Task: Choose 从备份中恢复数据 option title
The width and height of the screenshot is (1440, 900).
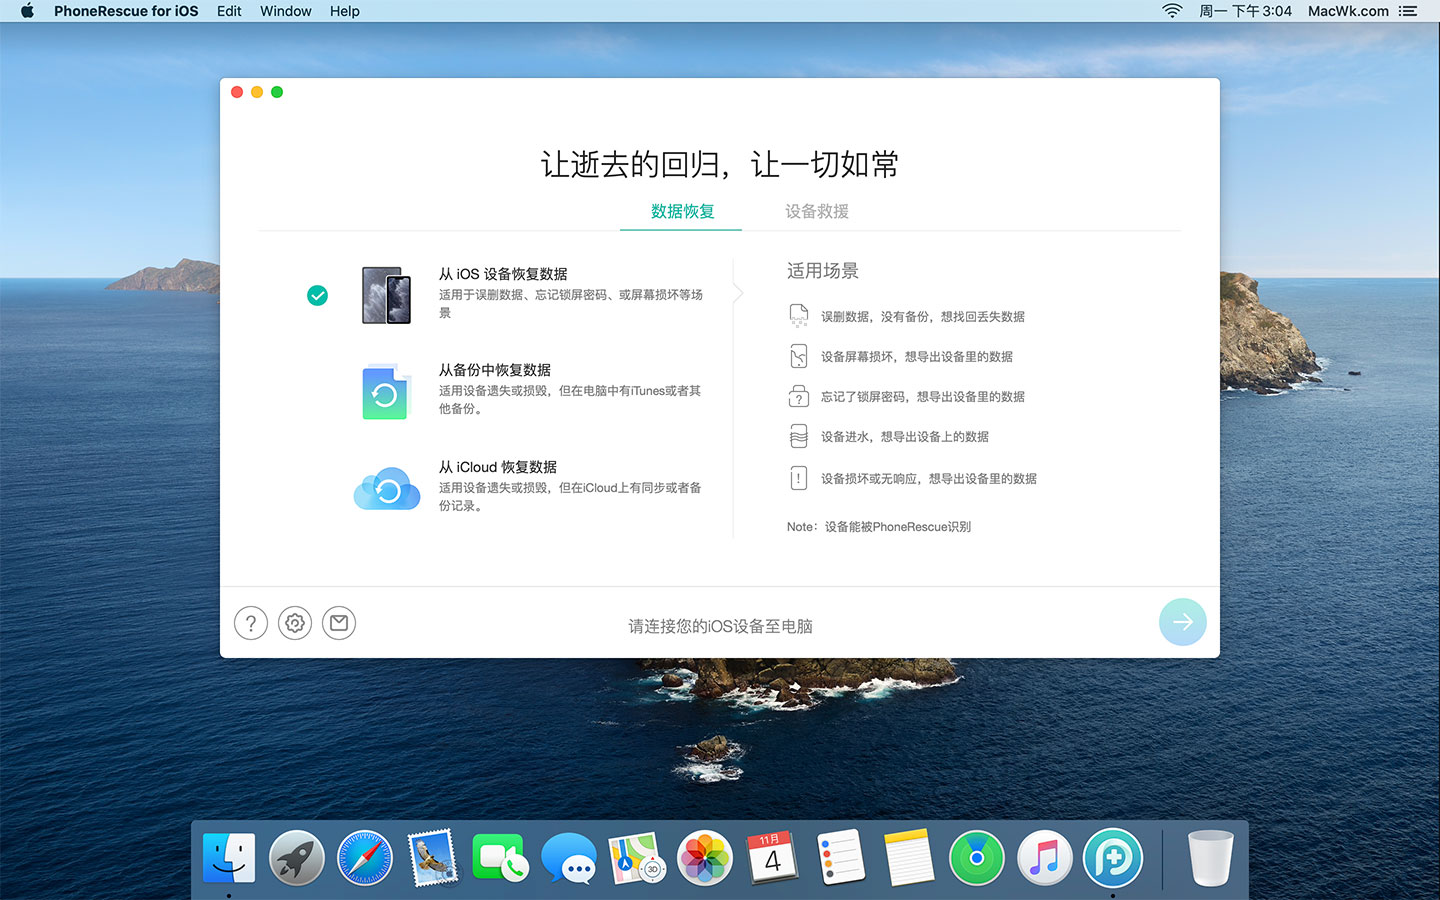Action: point(495,370)
